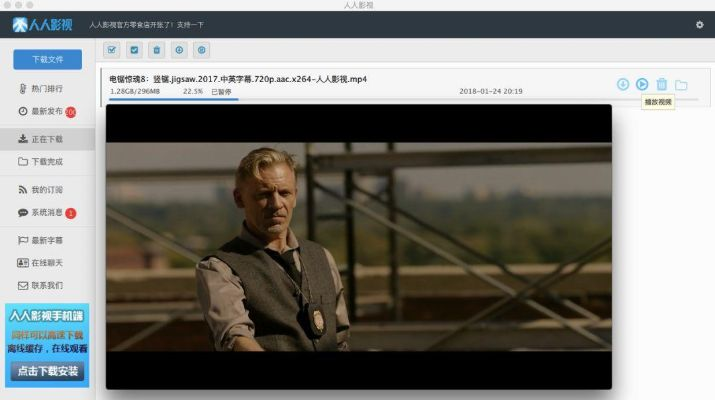Click the fourth circular icon in the top toolbar

point(179,50)
